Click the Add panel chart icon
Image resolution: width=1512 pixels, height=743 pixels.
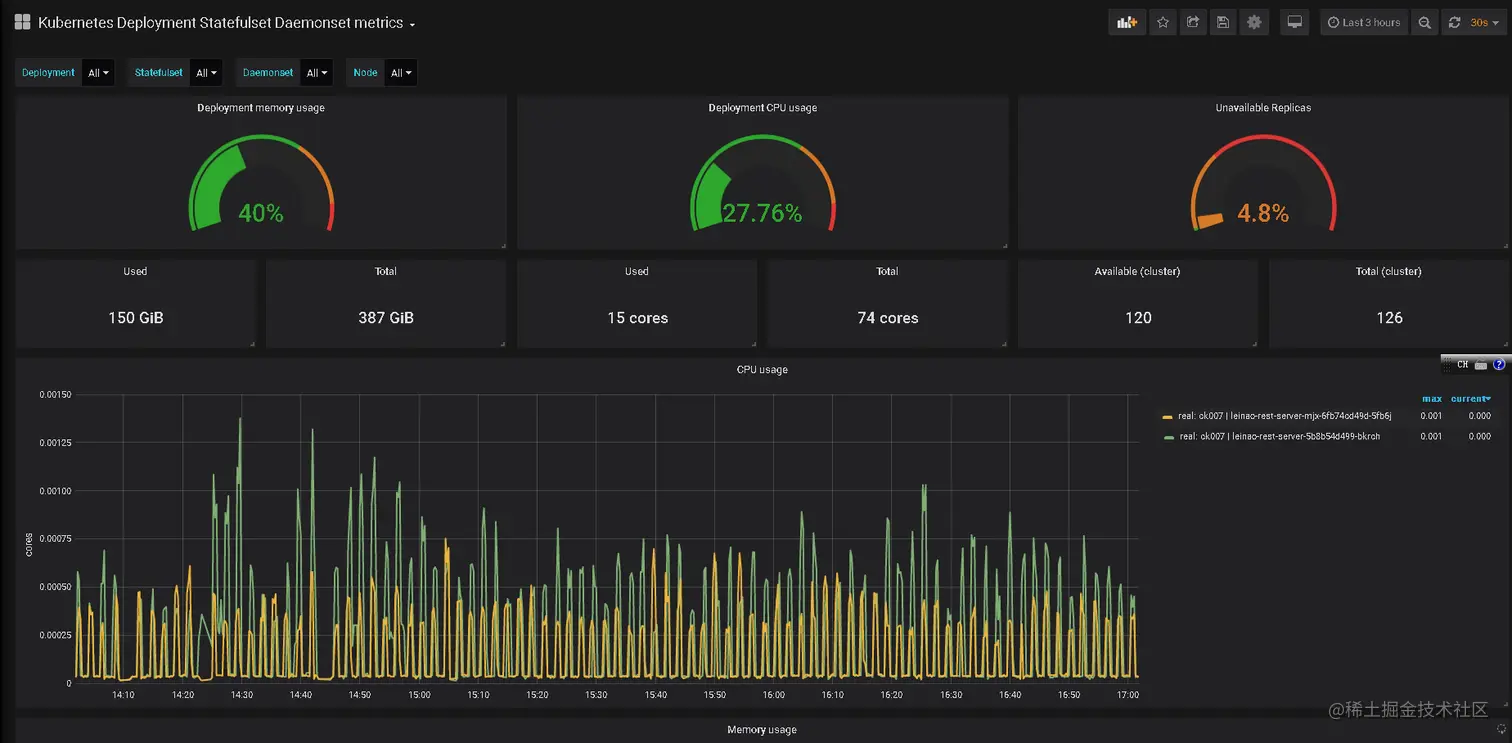[x=1127, y=22]
